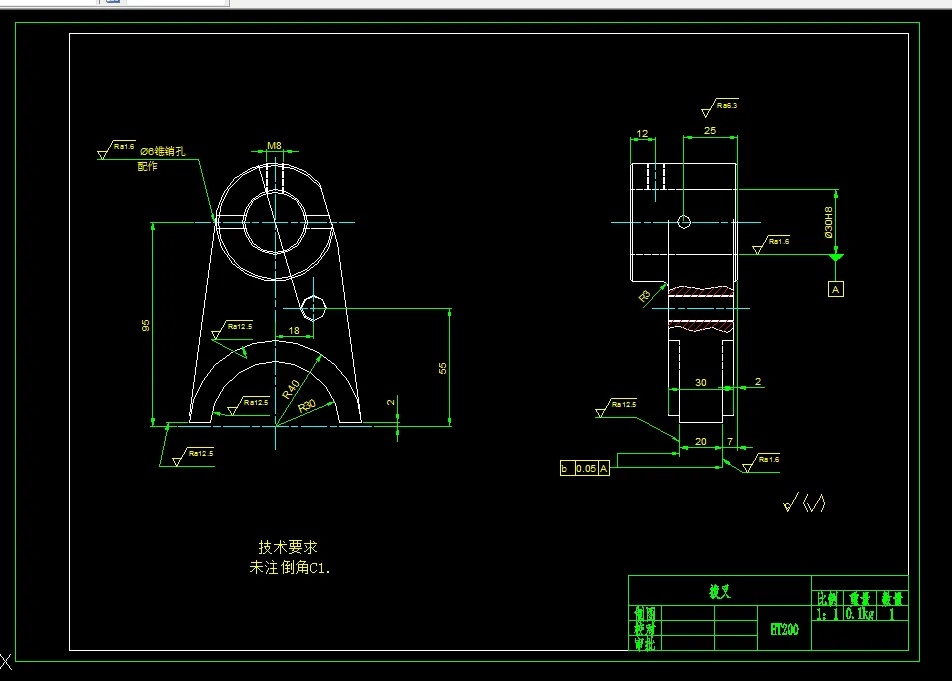Image resolution: width=952 pixels, height=681 pixels.
Task: Select the datum triangle under Ø30H8
Action: tap(837, 257)
